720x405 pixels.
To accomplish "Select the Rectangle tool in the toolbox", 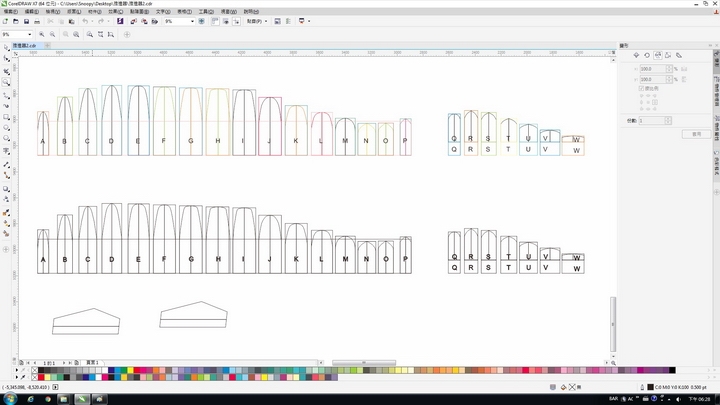I will (x=6, y=118).
